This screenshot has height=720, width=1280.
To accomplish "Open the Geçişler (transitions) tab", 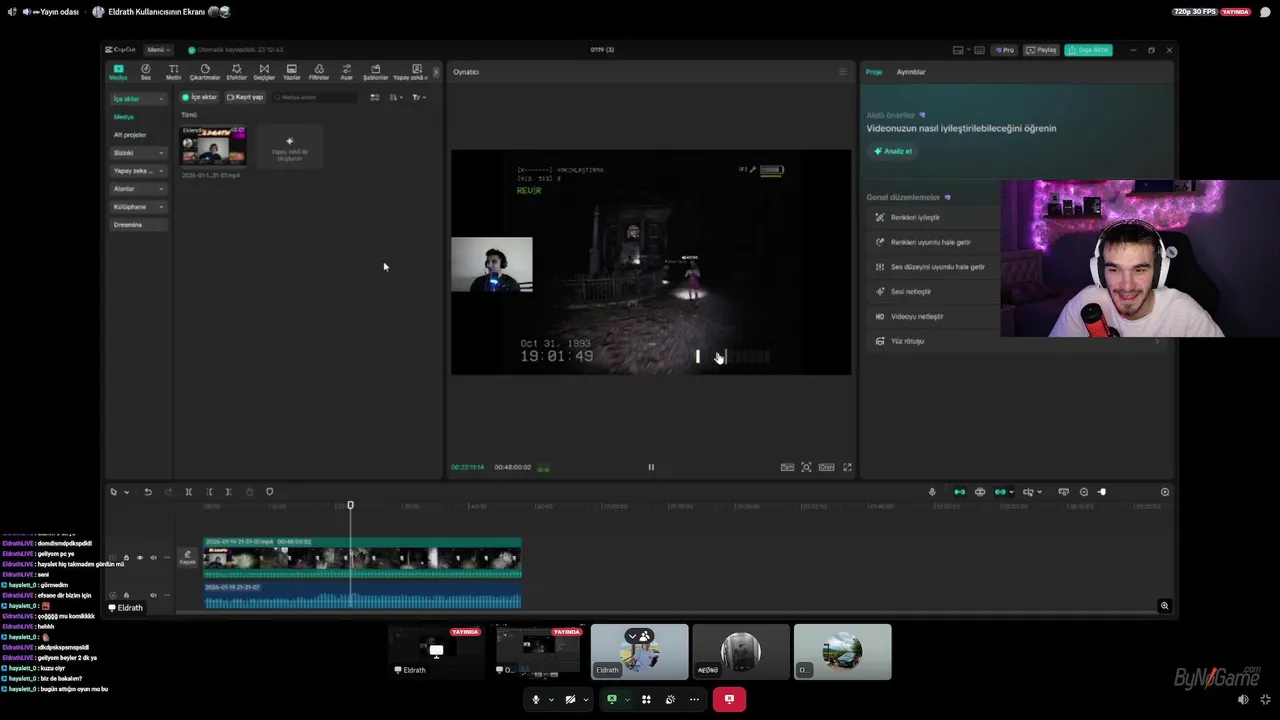I will [264, 72].
